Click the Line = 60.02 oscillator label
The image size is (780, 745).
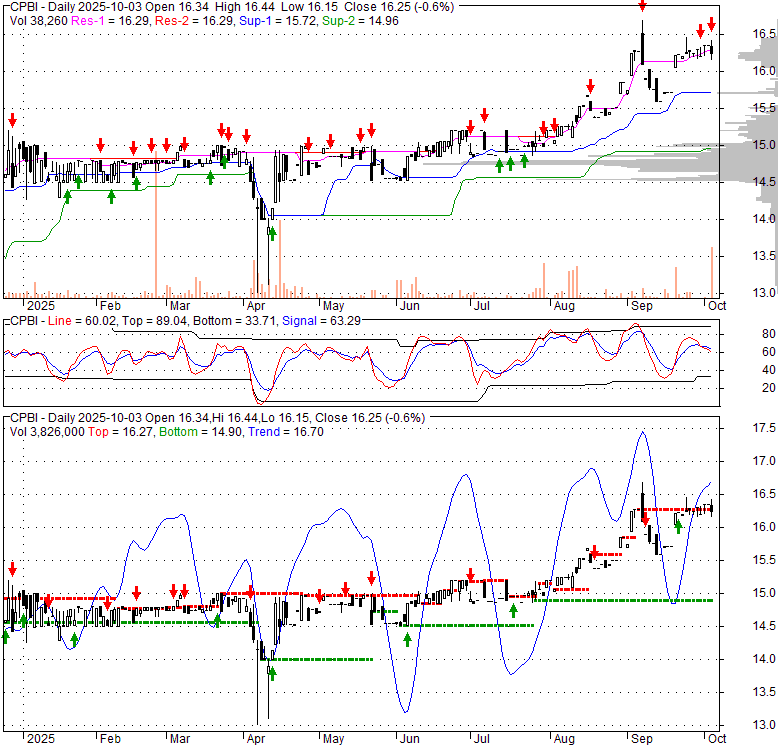(x=81, y=320)
